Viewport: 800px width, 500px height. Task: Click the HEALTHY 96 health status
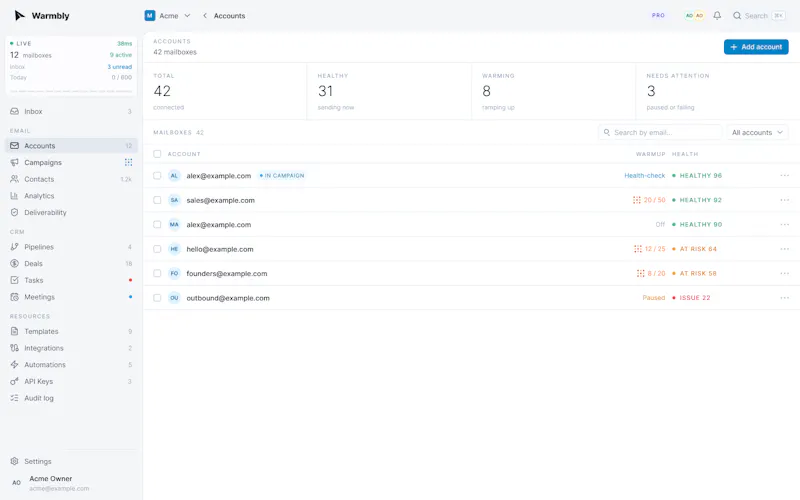tap(696, 176)
